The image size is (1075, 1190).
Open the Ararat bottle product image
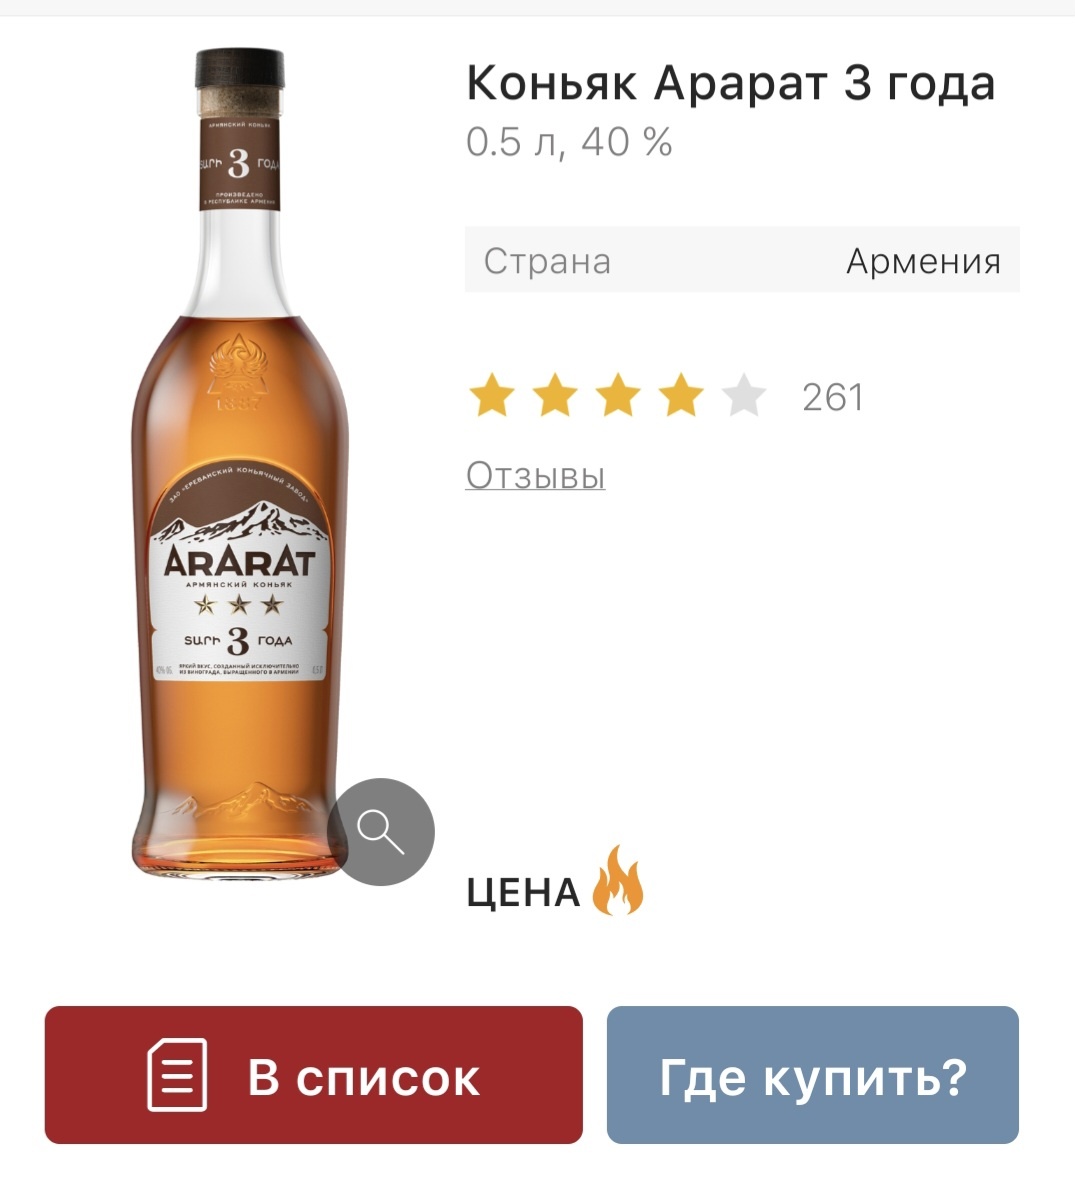tap(240, 464)
